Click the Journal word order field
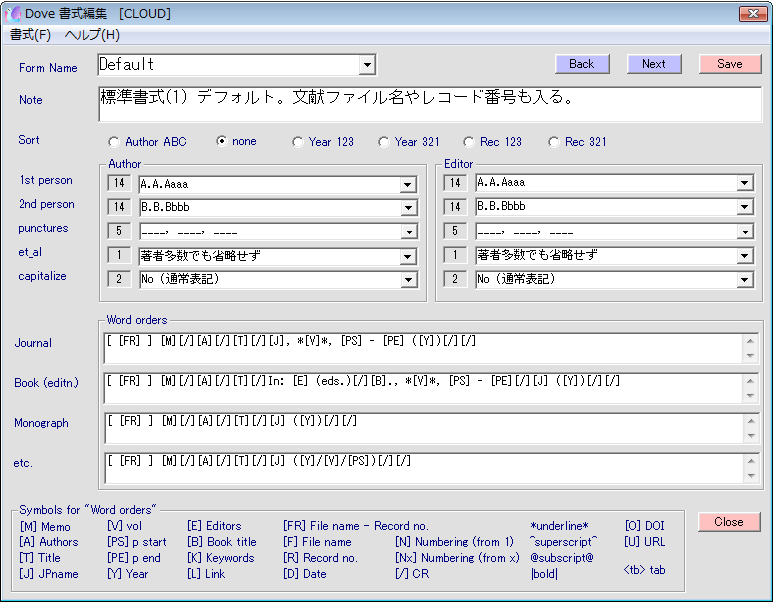 [420, 348]
